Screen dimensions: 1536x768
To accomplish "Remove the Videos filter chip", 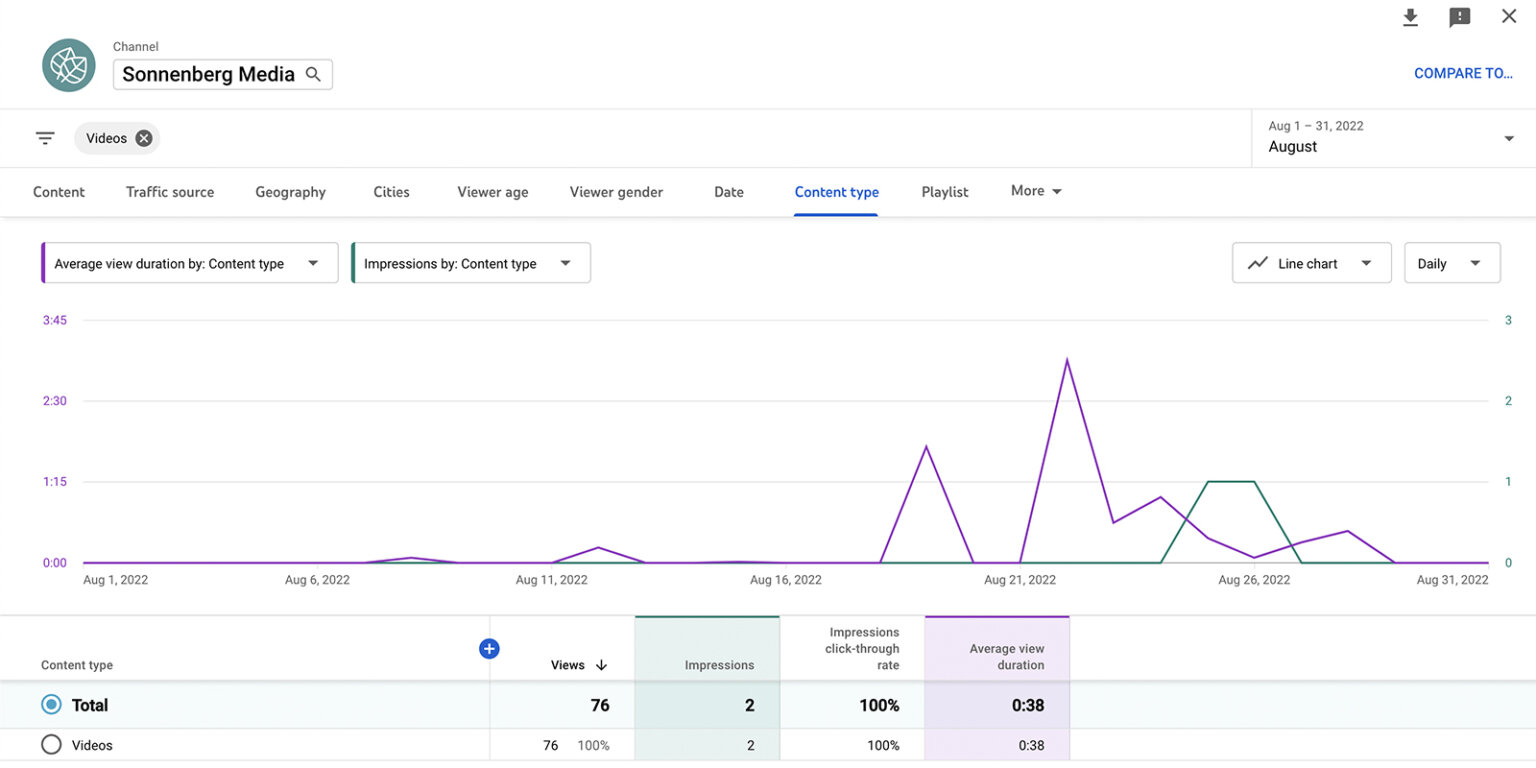I will (143, 138).
